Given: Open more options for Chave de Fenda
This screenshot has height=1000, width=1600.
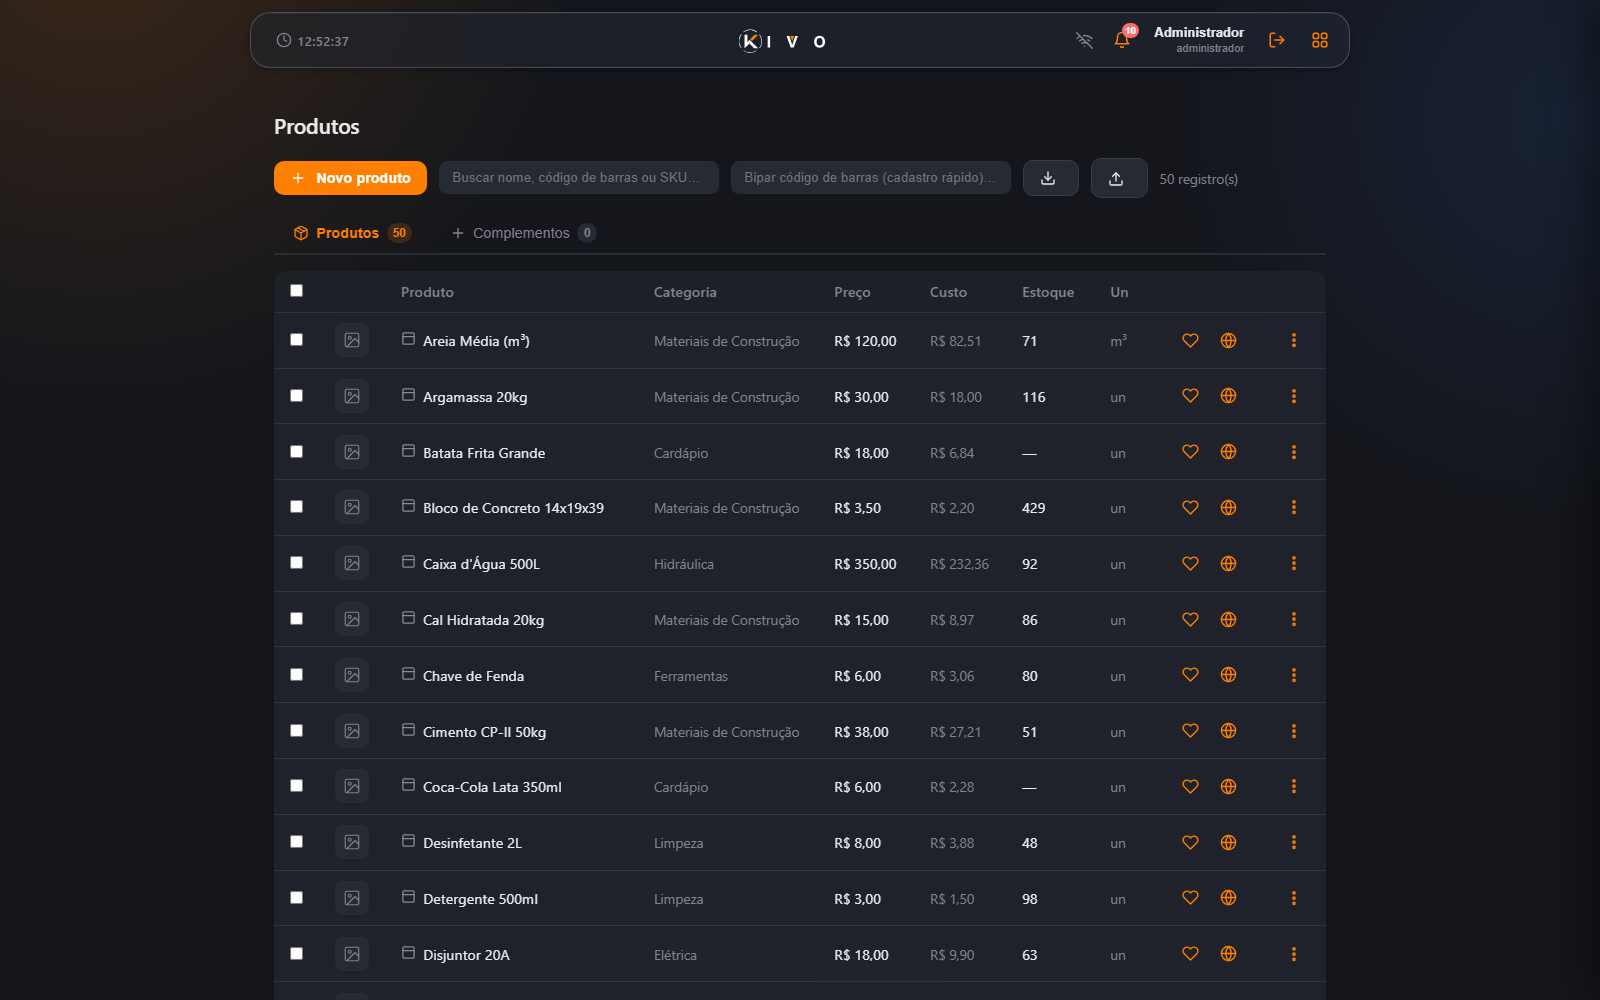Looking at the screenshot, I should click(1293, 675).
